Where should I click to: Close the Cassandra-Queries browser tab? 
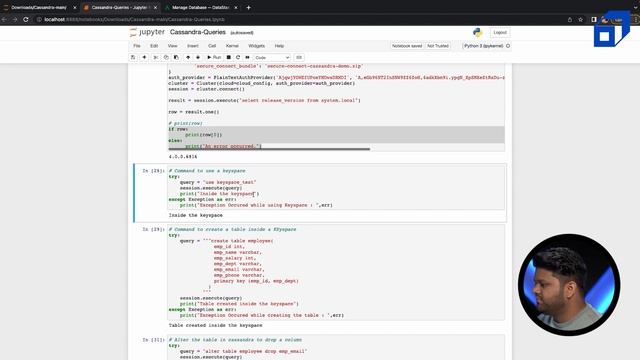pos(155,7)
